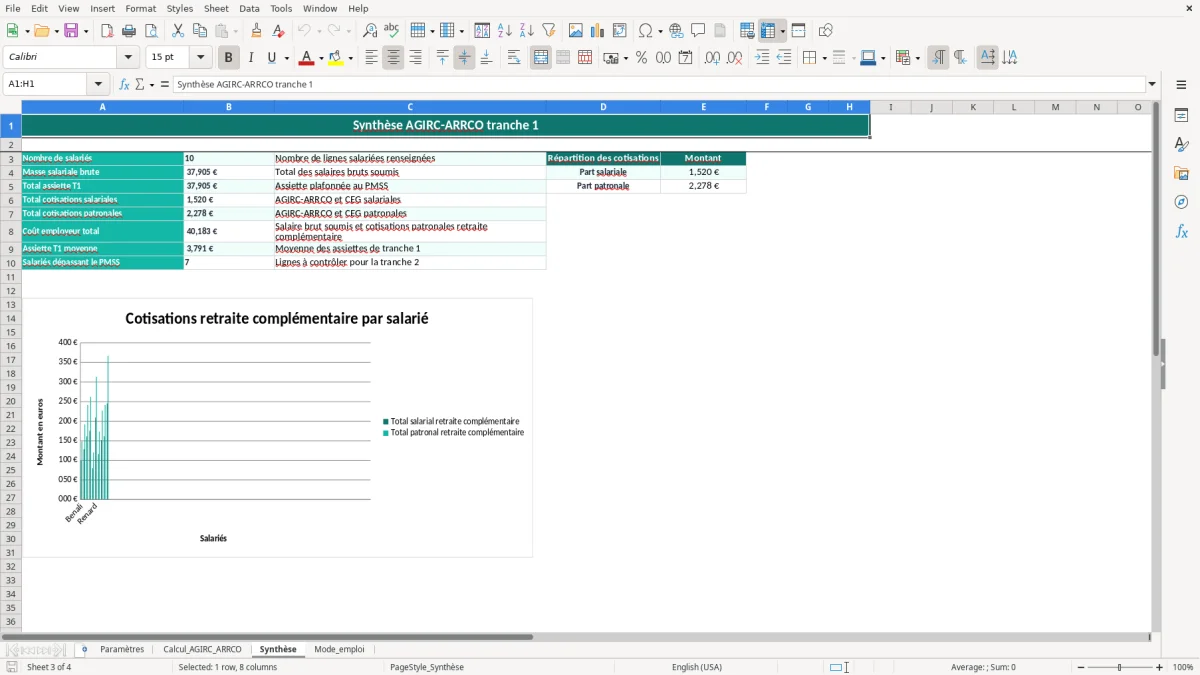The height and width of the screenshot is (675, 1200).
Task: Insert Comment speech bubble icon
Action: click(698, 31)
